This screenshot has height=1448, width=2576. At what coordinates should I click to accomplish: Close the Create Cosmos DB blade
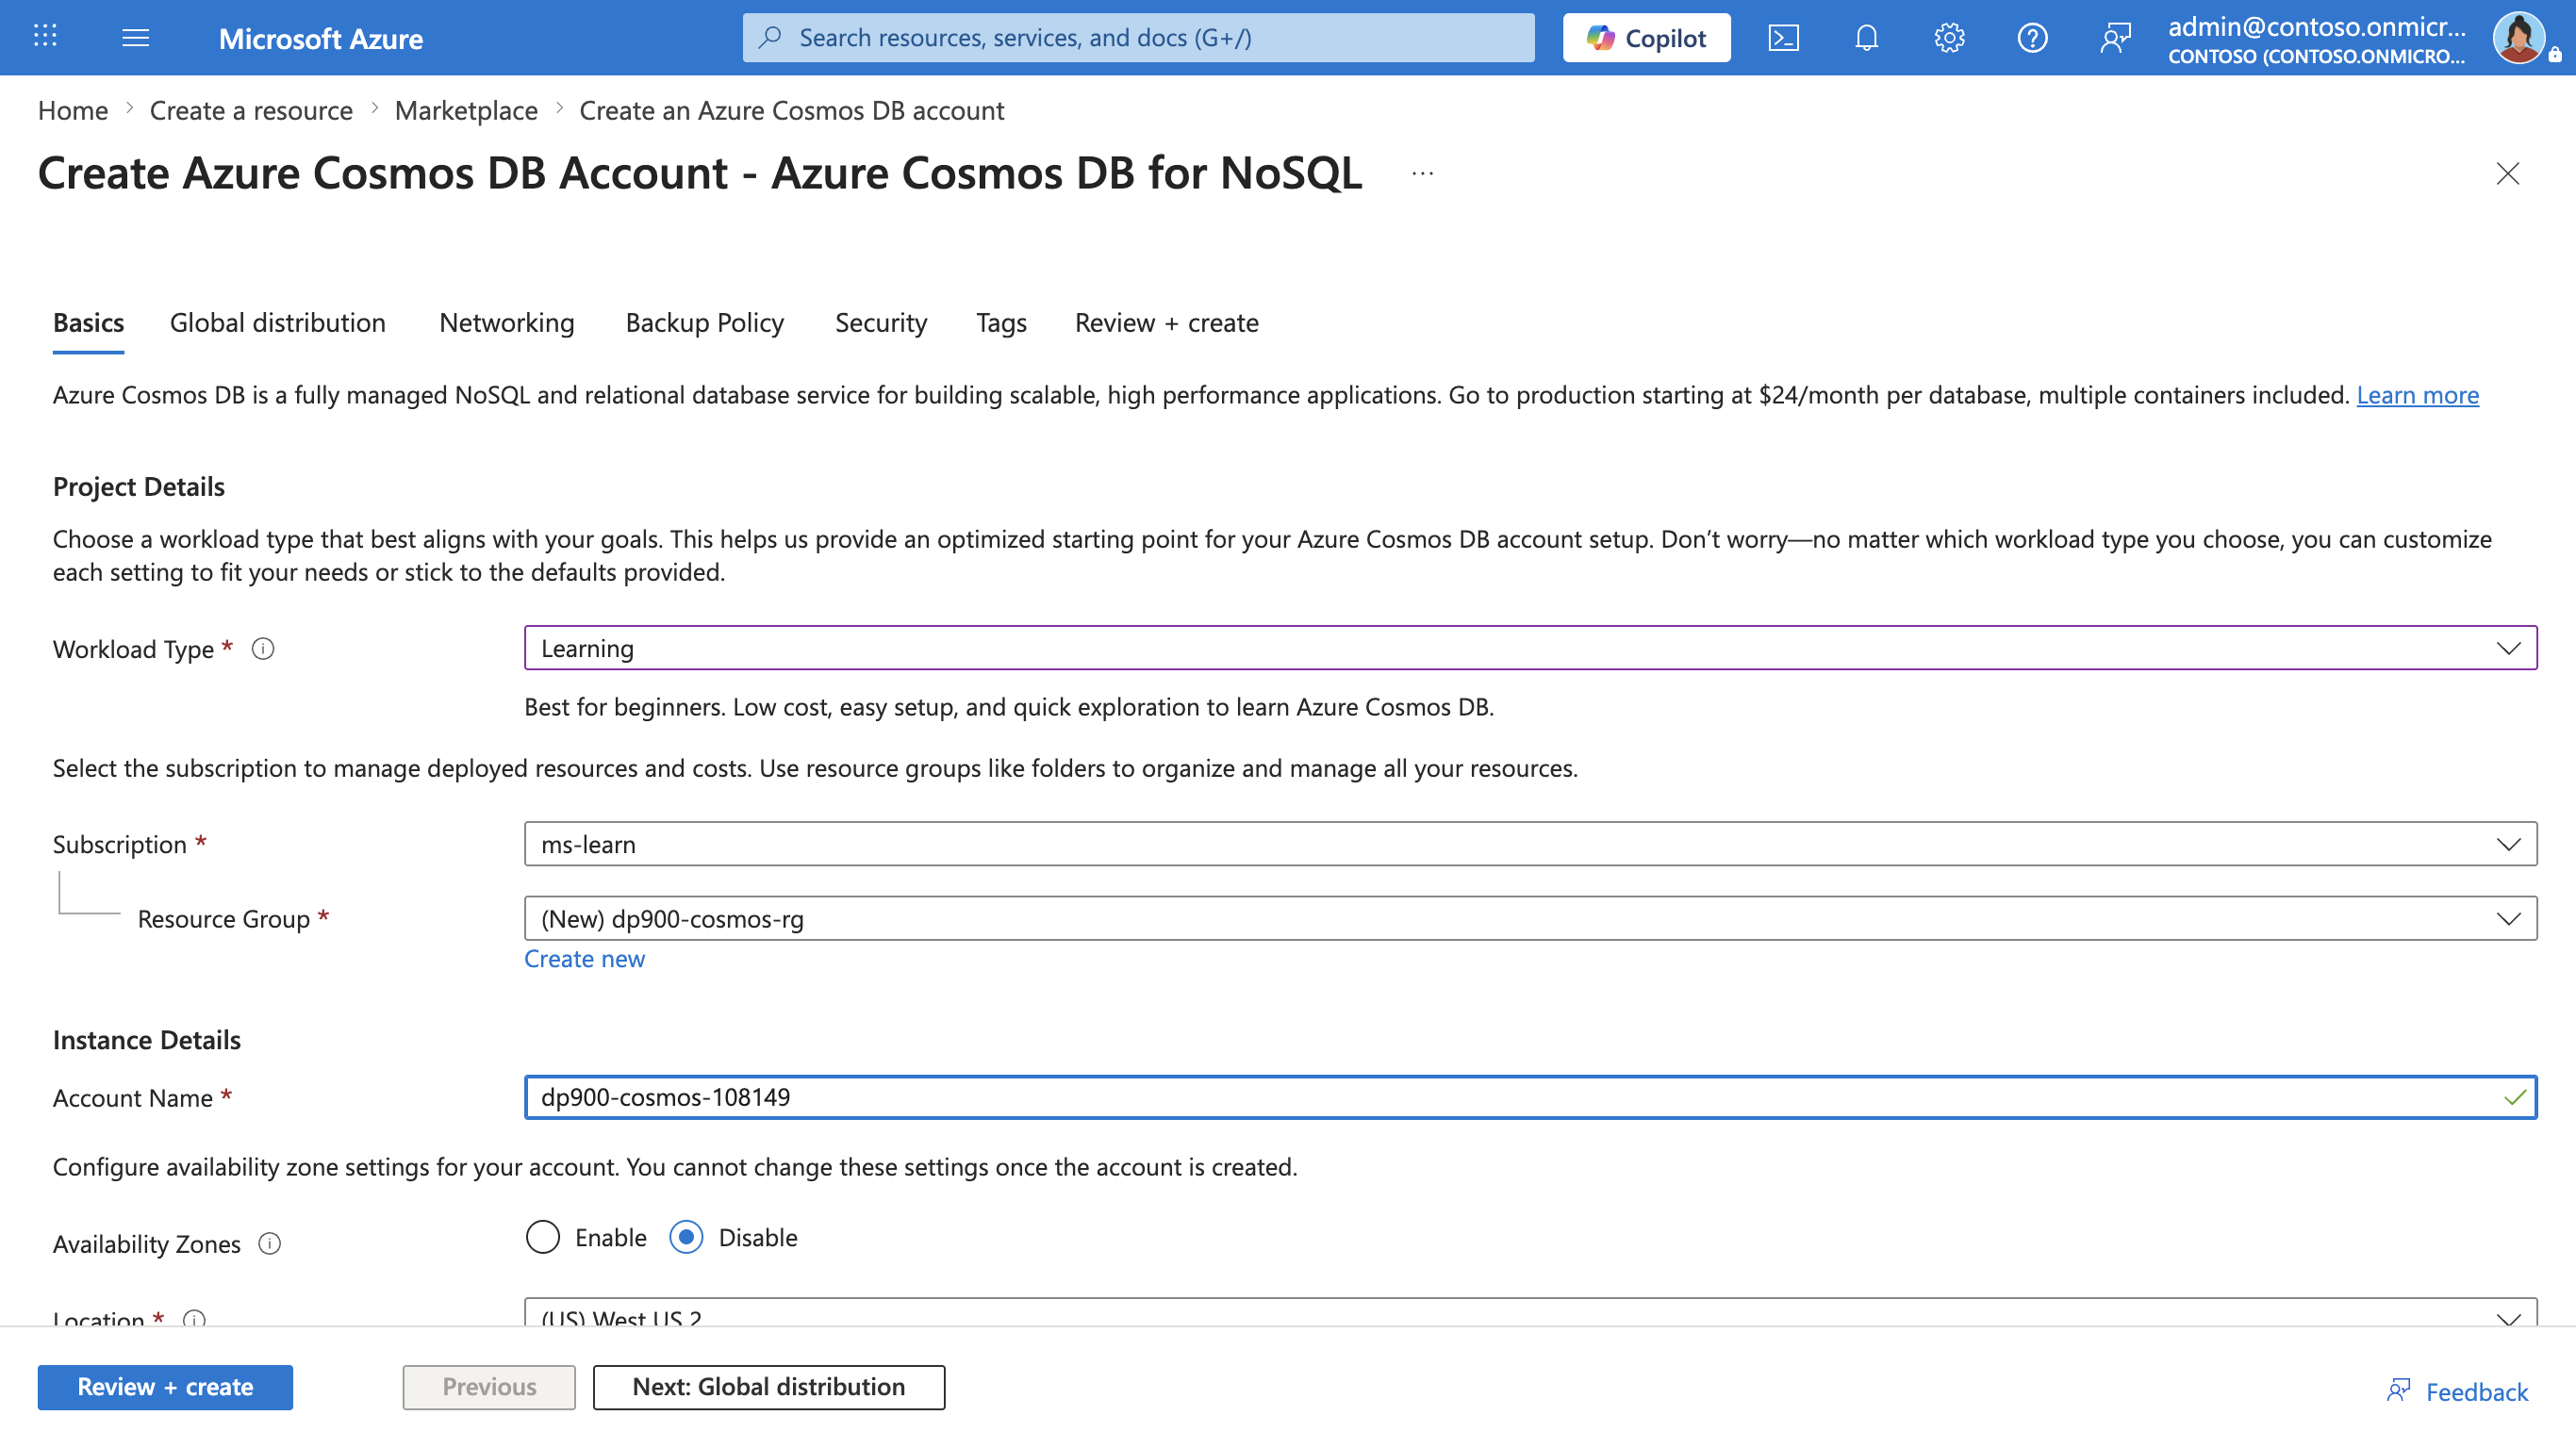coord(2507,174)
